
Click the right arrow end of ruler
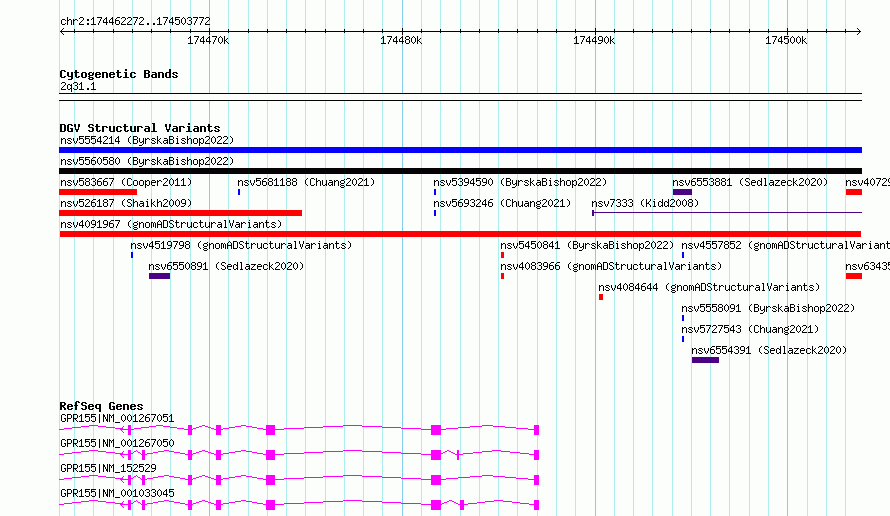859,31
